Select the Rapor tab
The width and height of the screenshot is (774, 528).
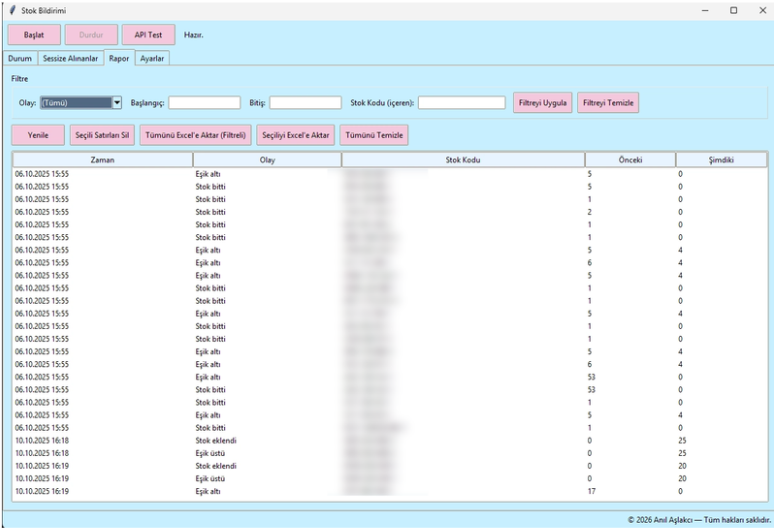pyautogui.click(x=119, y=58)
